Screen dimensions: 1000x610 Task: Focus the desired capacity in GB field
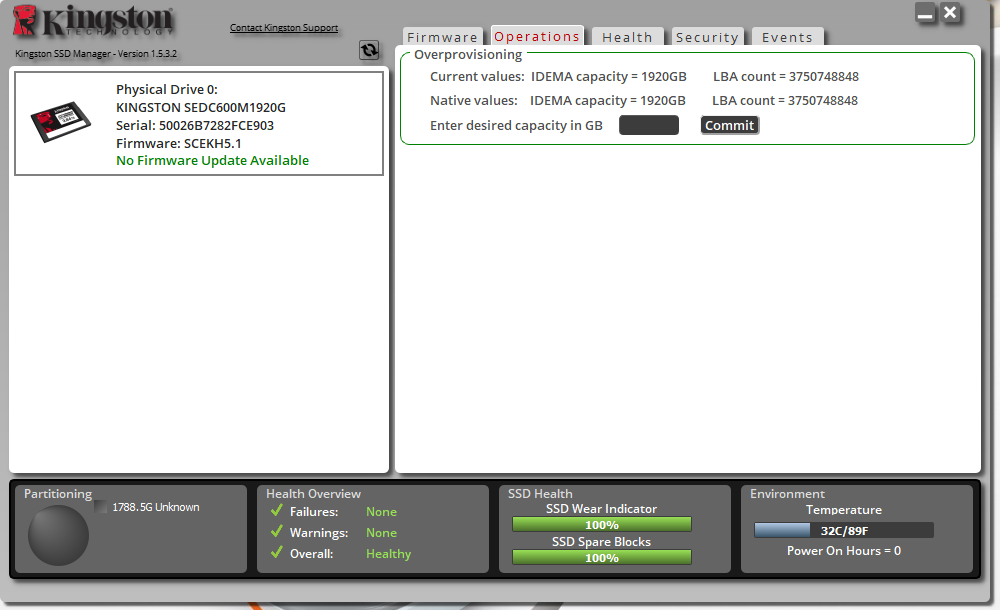click(x=649, y=125)
